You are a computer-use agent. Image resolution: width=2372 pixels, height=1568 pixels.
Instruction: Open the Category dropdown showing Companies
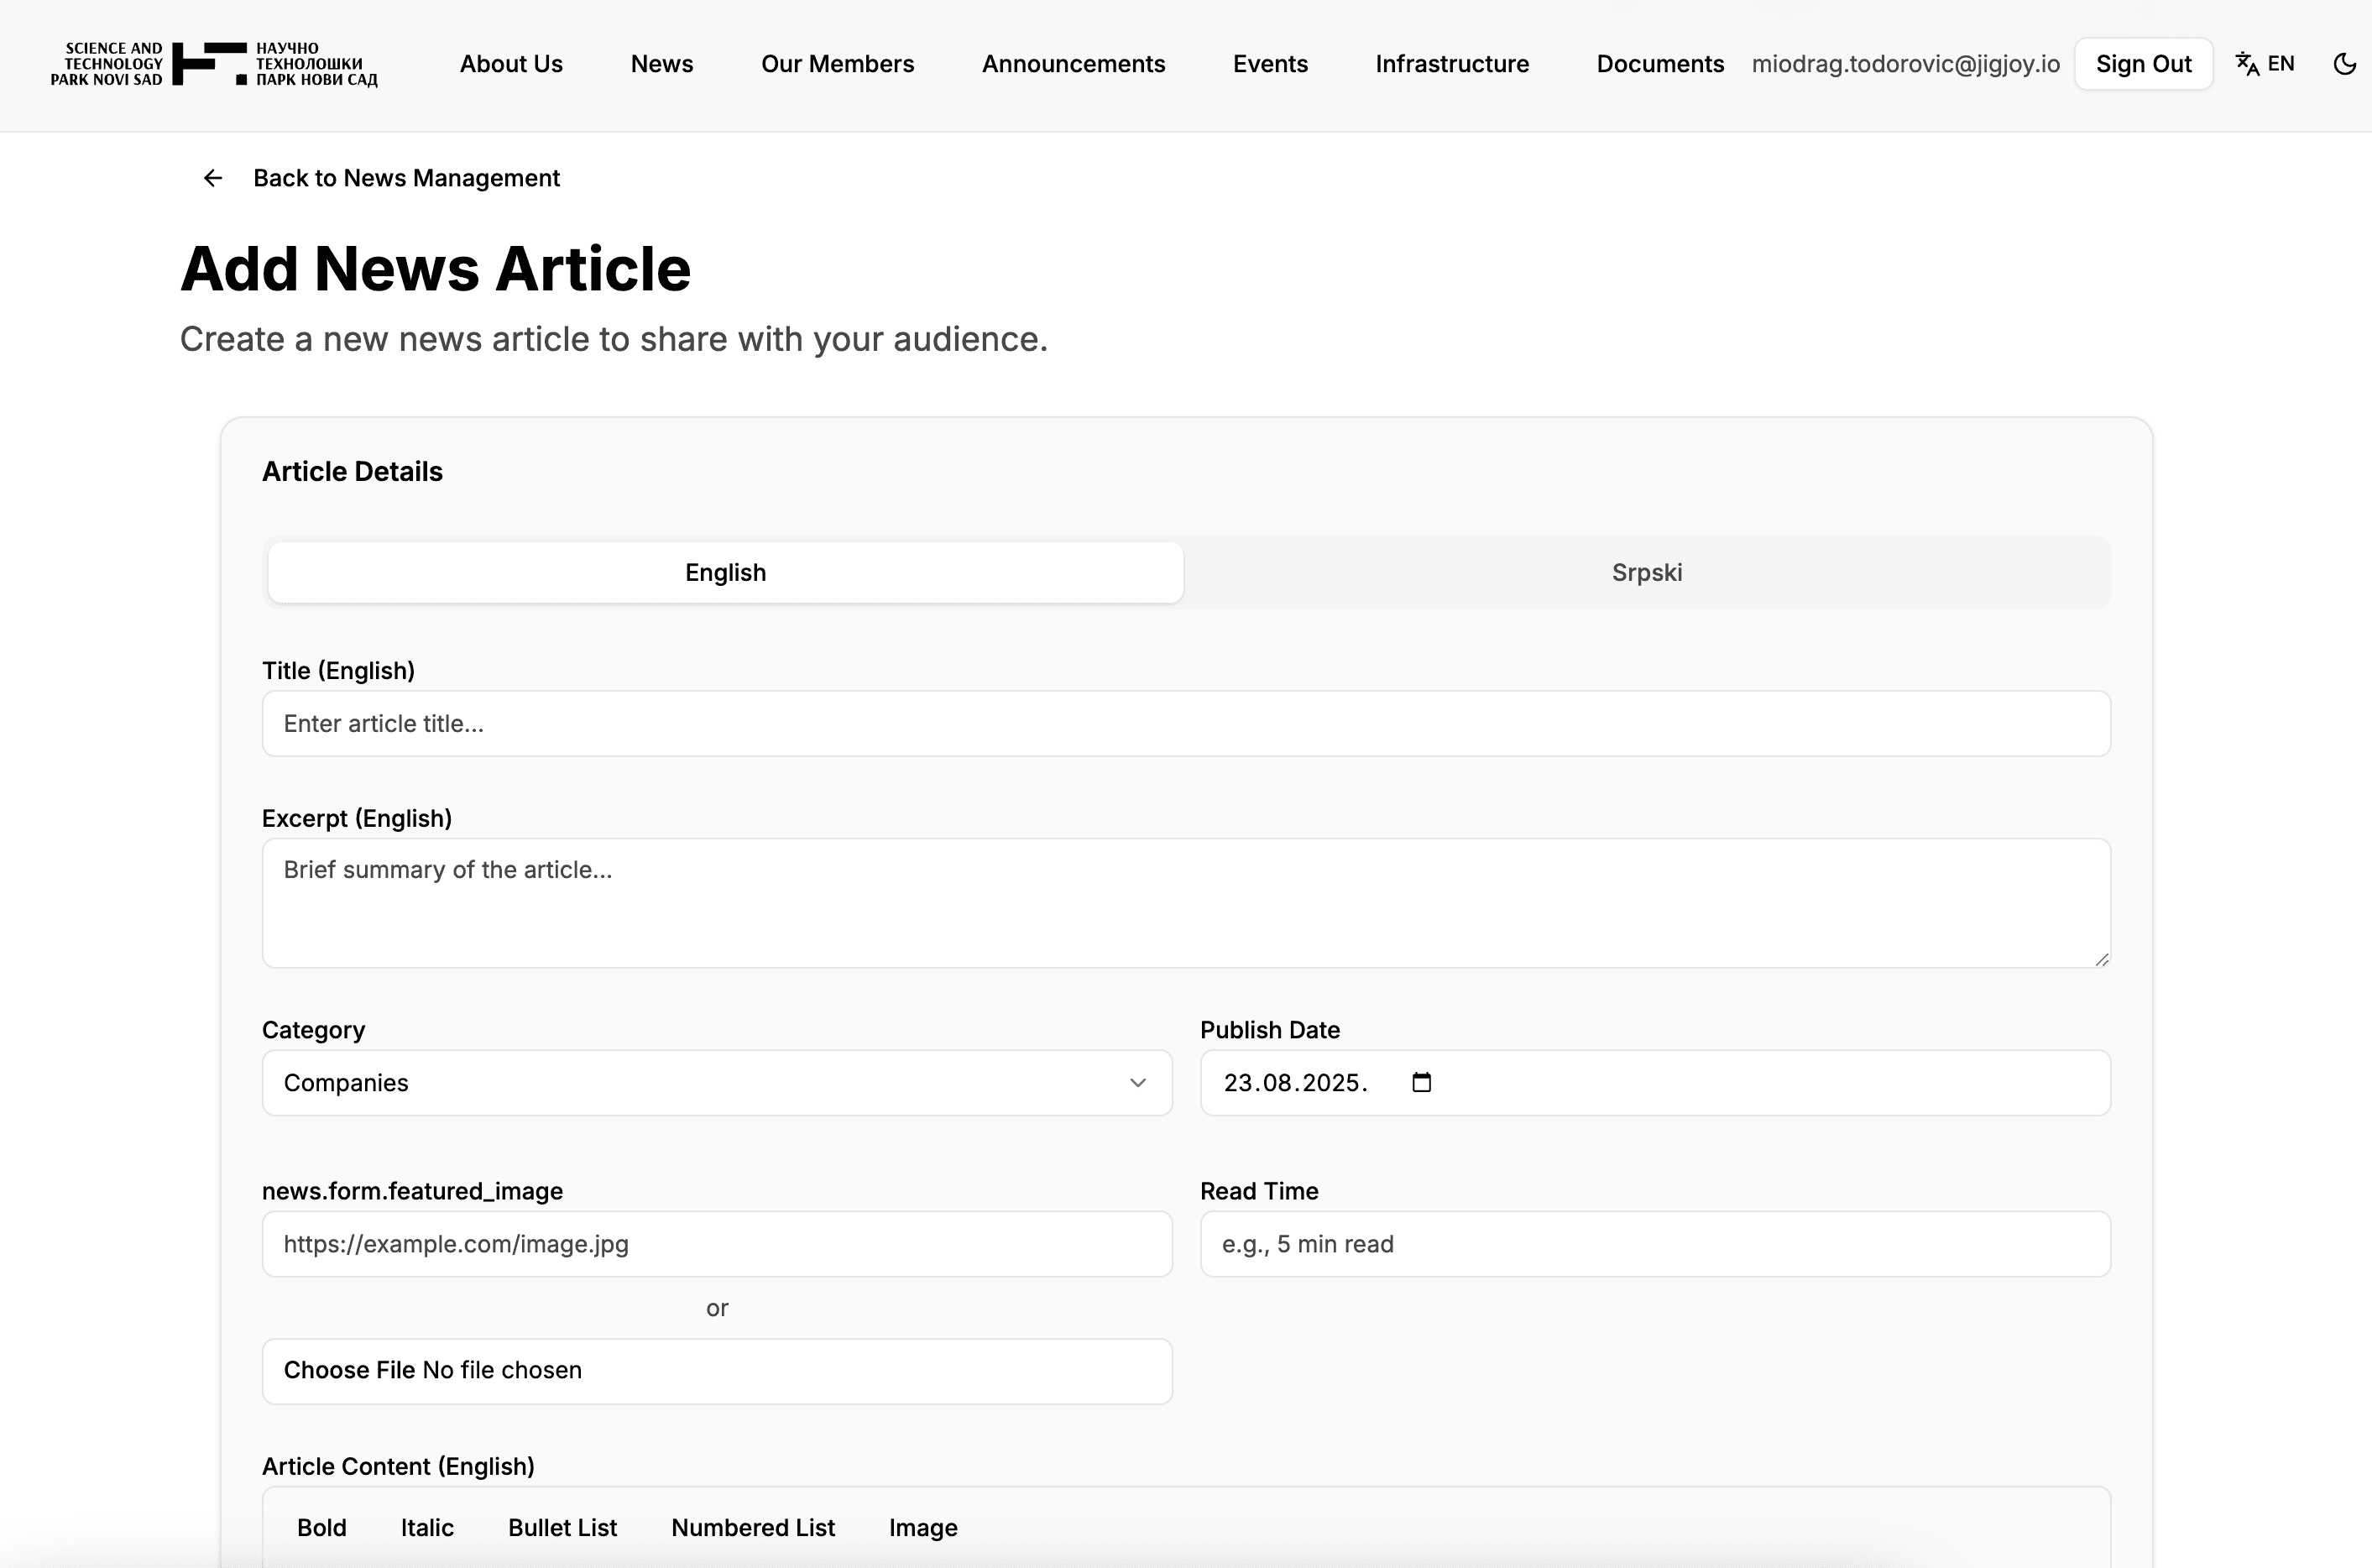coord(716,1082)
